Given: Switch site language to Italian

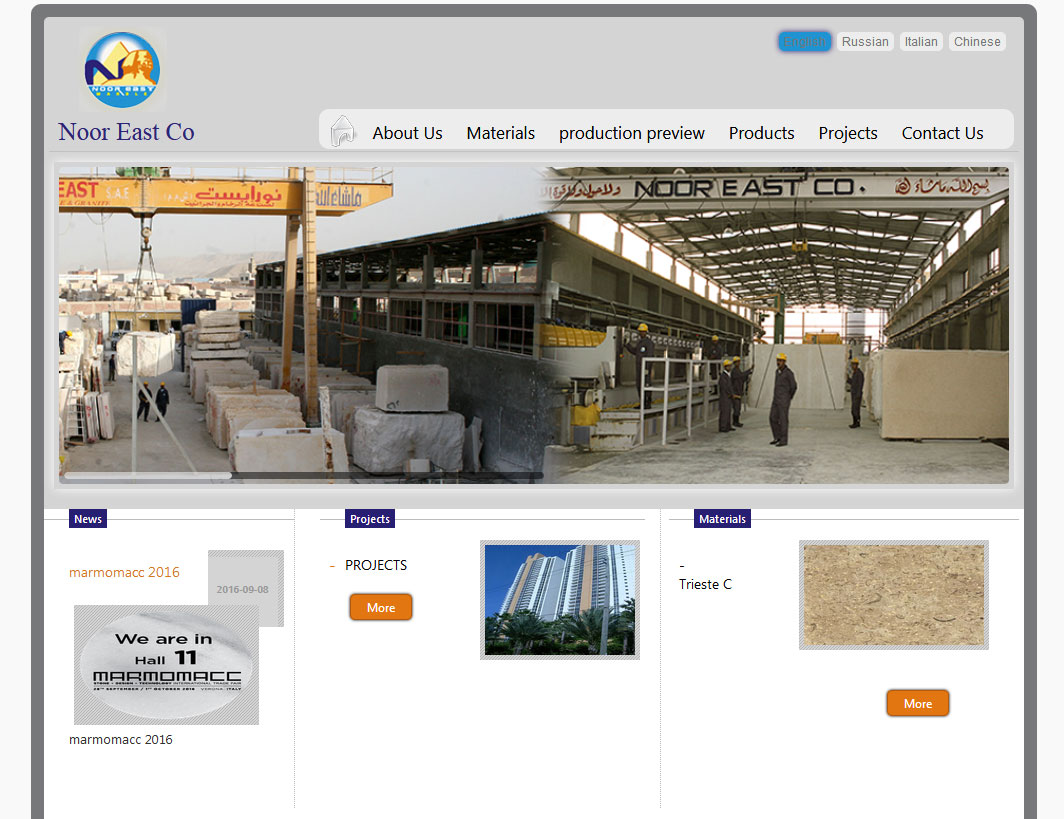Looking at the screenshot, I should coord(921,42).
